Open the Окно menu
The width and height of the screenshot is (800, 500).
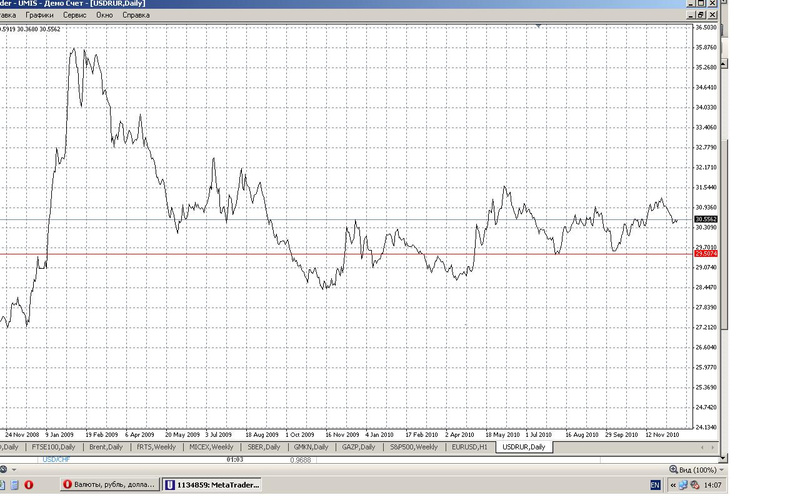click(x=104, y=16)
